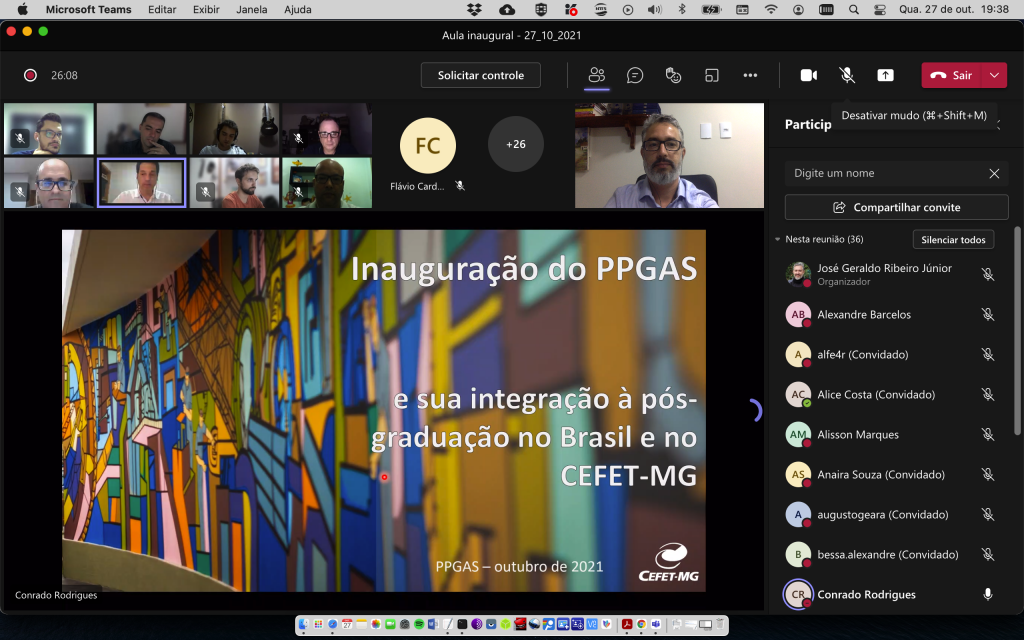The image size is (1024, 640).
Task: Click the participants list scrollbar
Action: point(1017,330)
